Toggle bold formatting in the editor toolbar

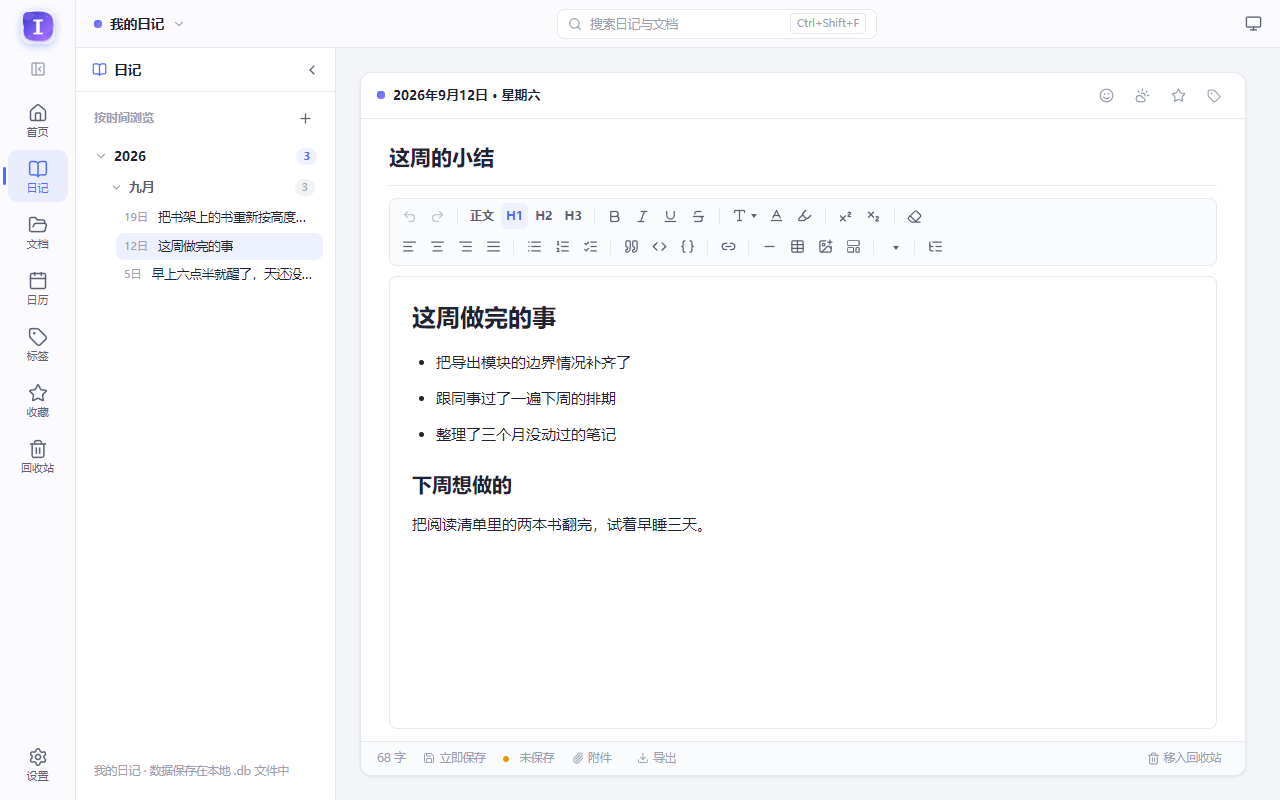click(x=615, y=216)
